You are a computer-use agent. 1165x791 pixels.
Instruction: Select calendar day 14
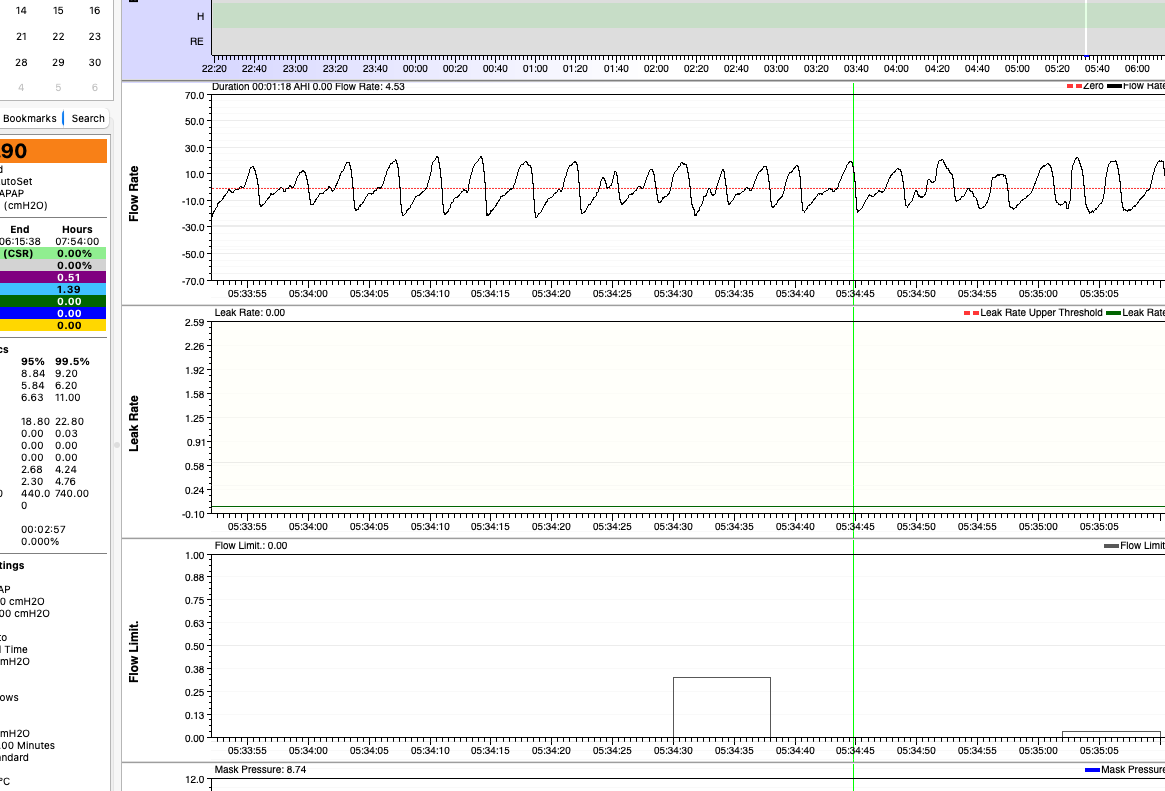(22, 10)
